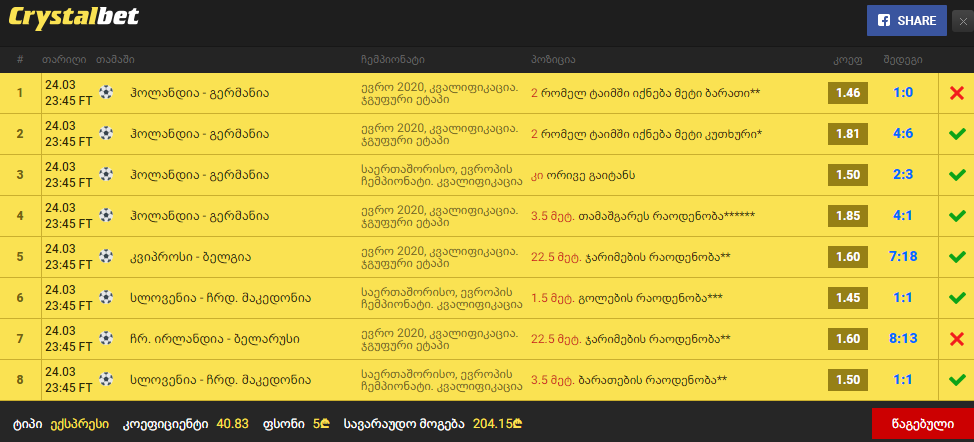Click the კოეფ column header
Screen dimensions: 974x442
pyautogui.click(x=848, y=60)
